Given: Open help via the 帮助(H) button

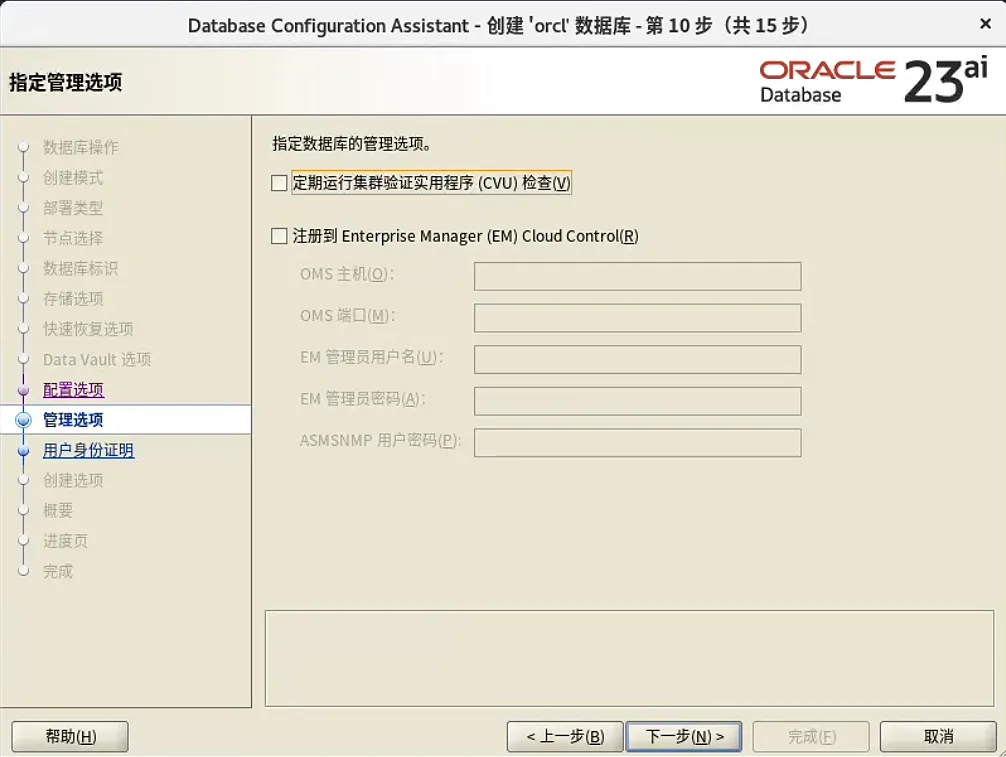Looking at the screenshot, I should pos(69,736).
